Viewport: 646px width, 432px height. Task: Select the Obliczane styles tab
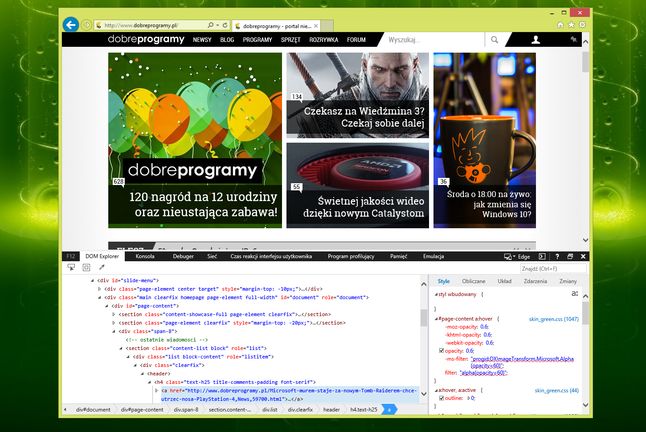[473, 281]
